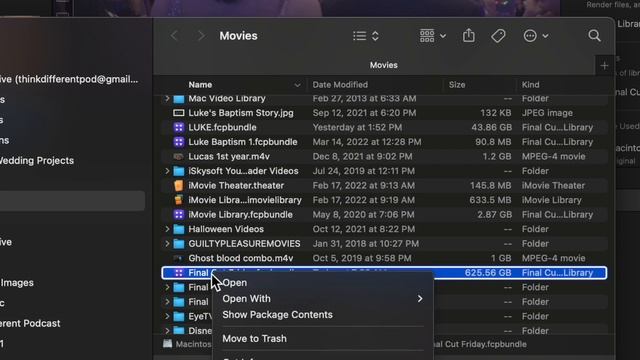Click the 43.86 GB size cell

491,127
